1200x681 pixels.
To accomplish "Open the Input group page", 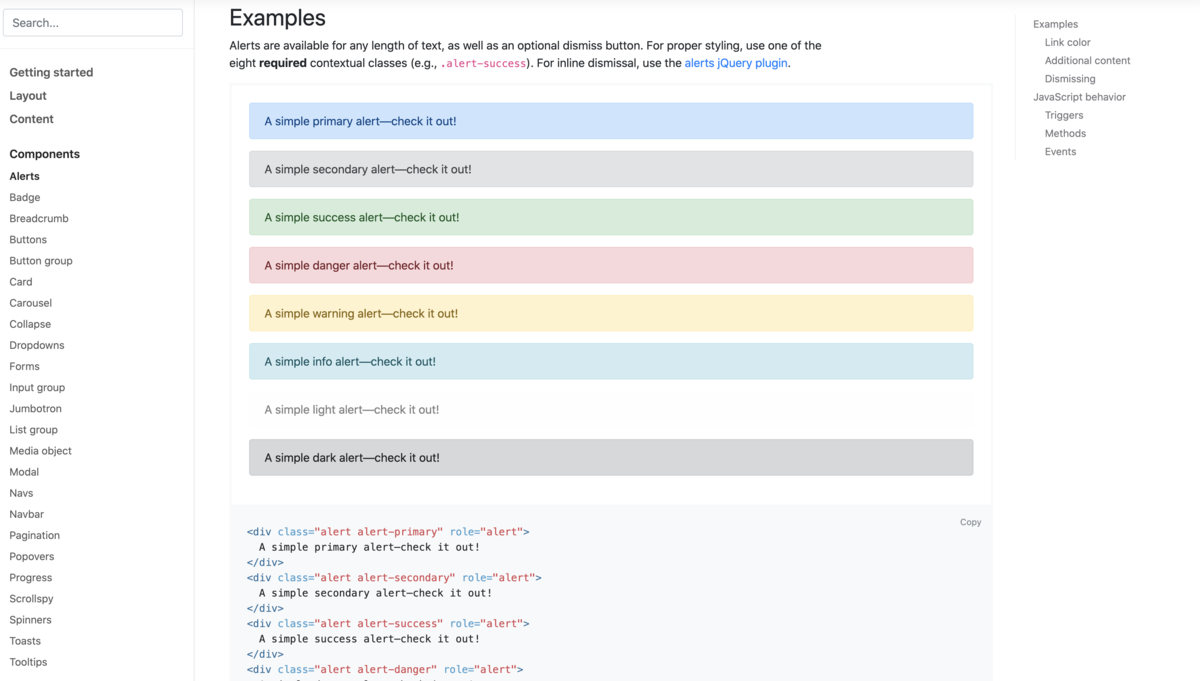I will tap(37, 387).
